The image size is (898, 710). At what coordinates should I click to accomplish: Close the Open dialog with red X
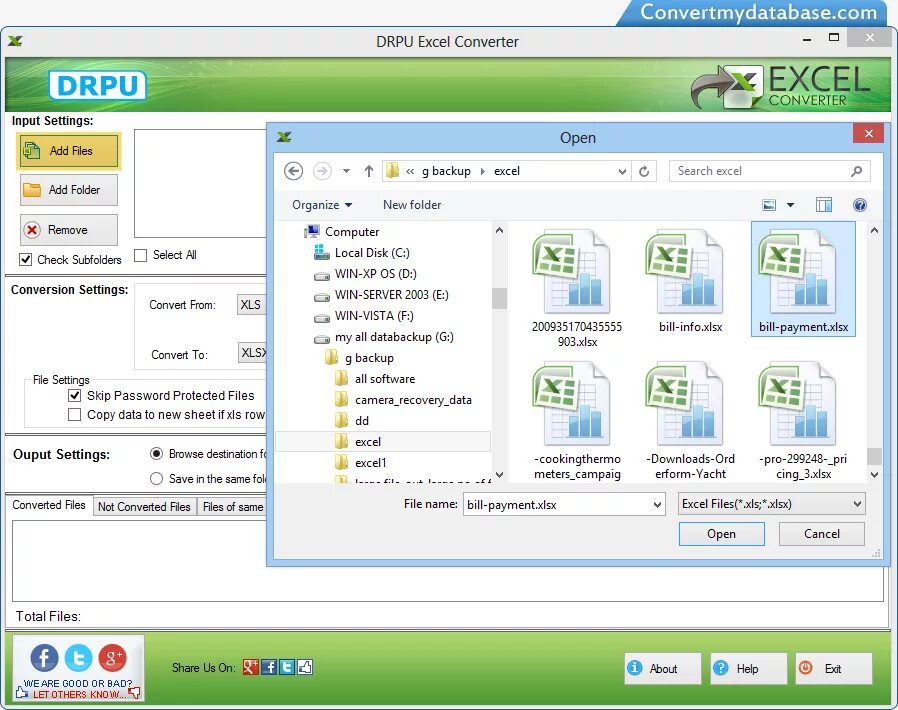pos(868,133)
